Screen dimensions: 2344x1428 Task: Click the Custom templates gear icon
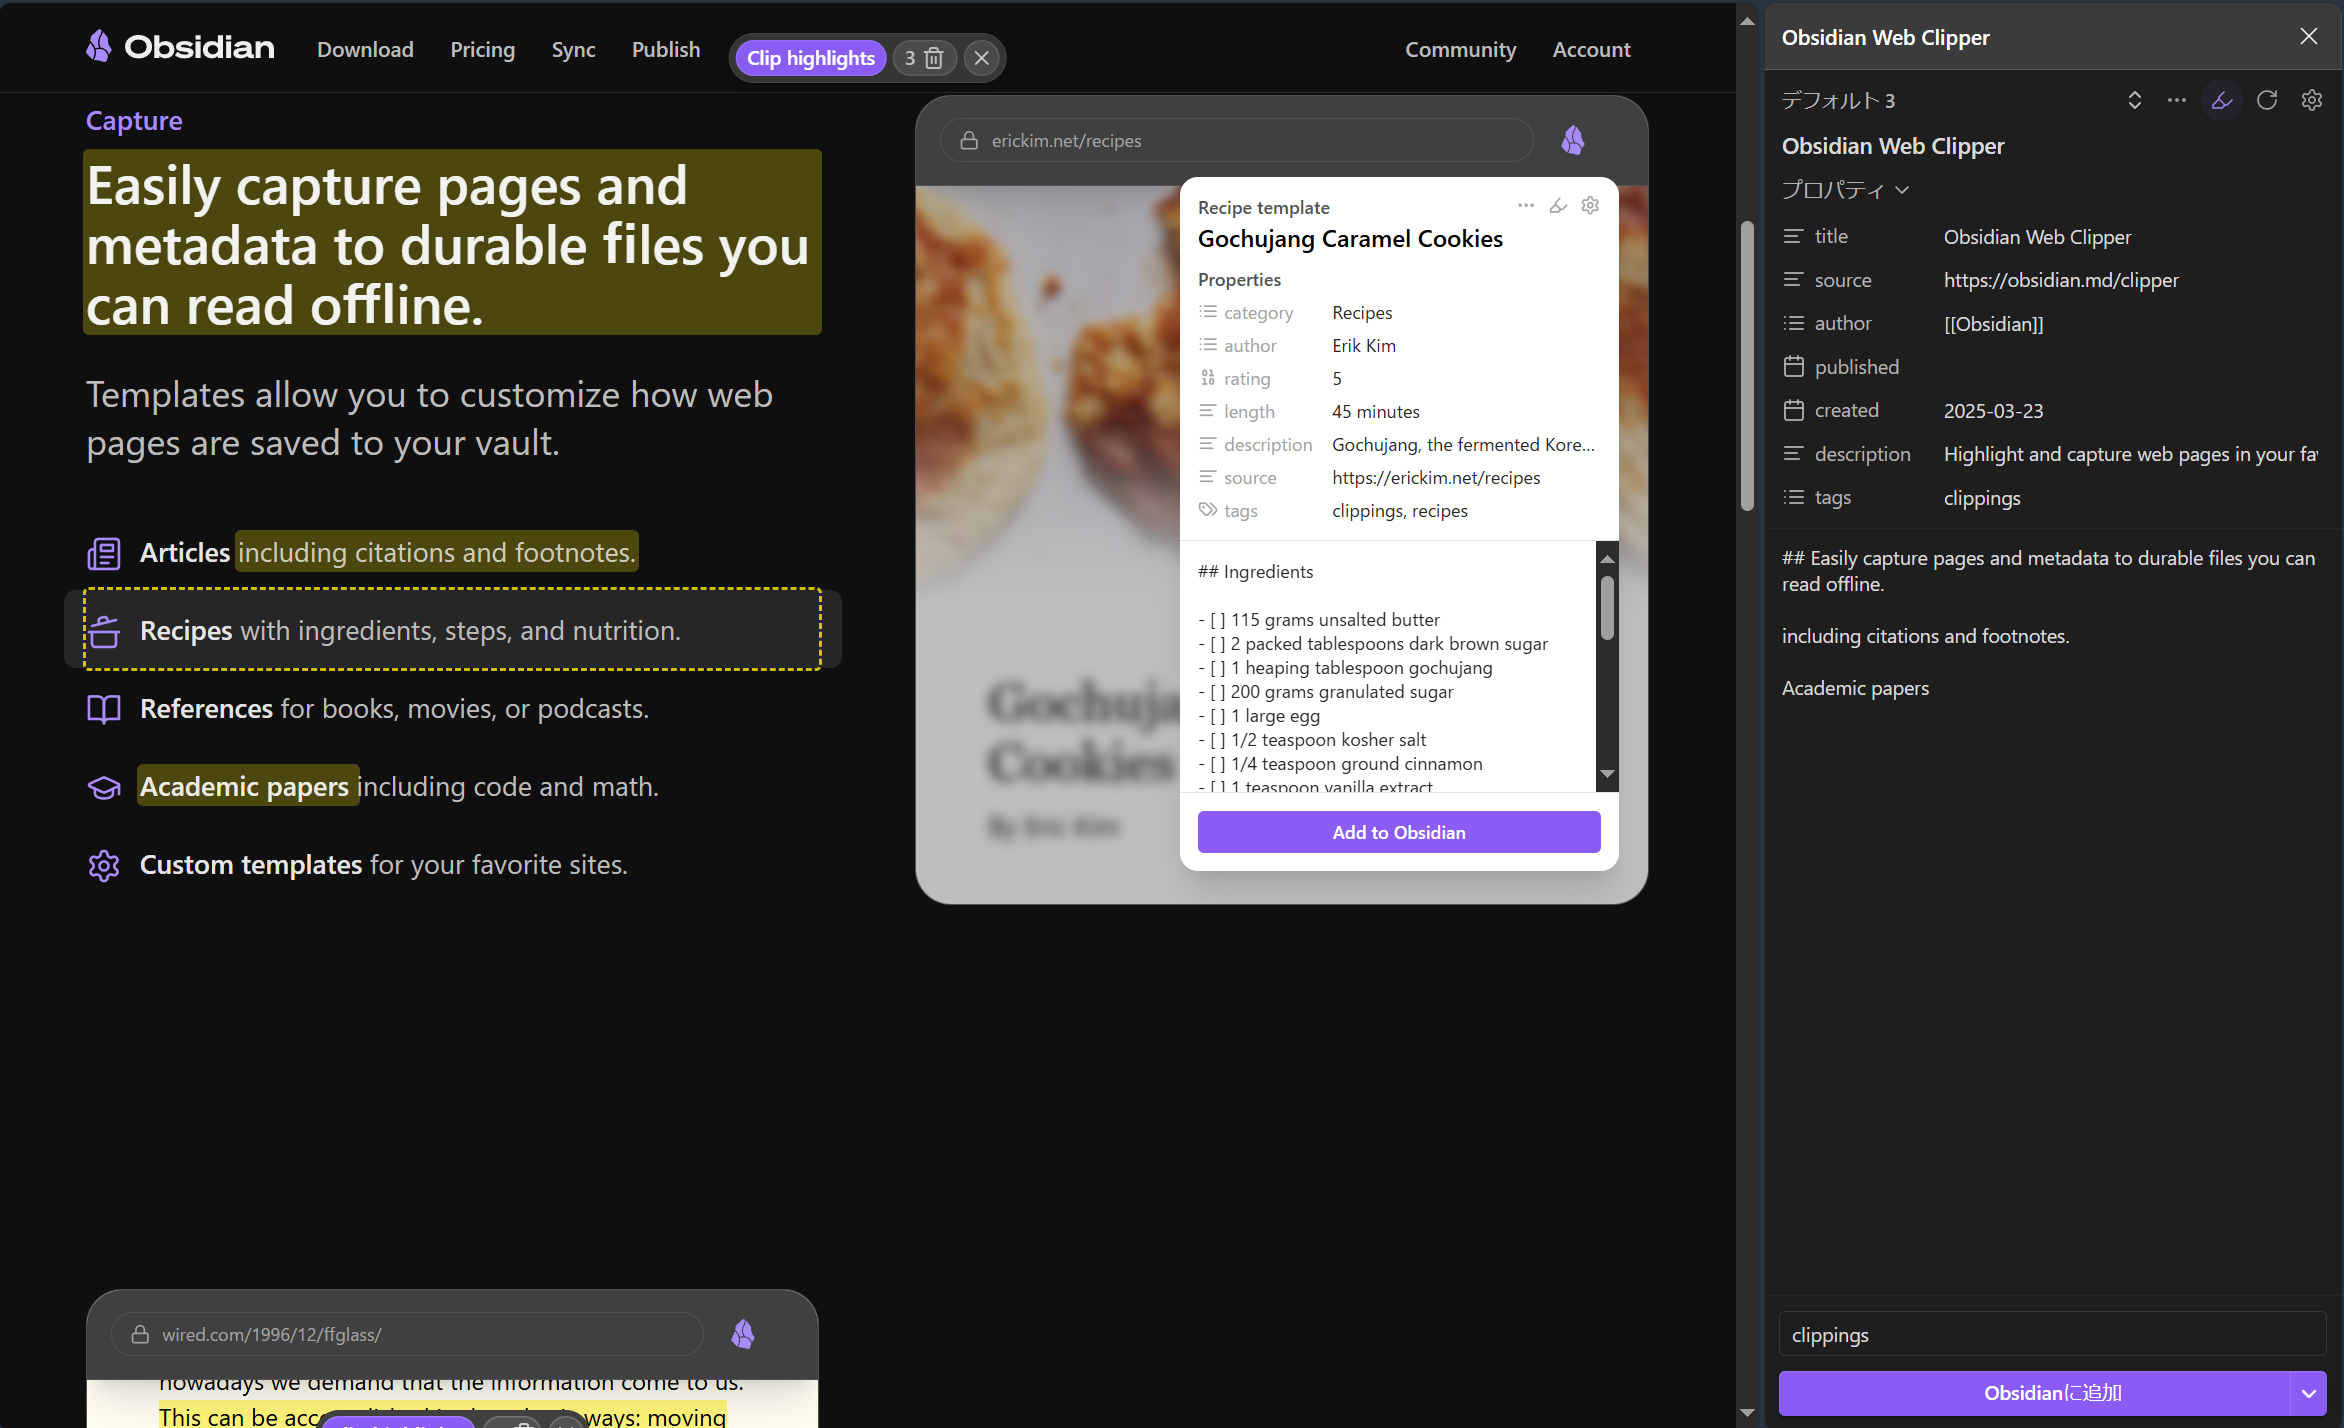click(104, 865)
